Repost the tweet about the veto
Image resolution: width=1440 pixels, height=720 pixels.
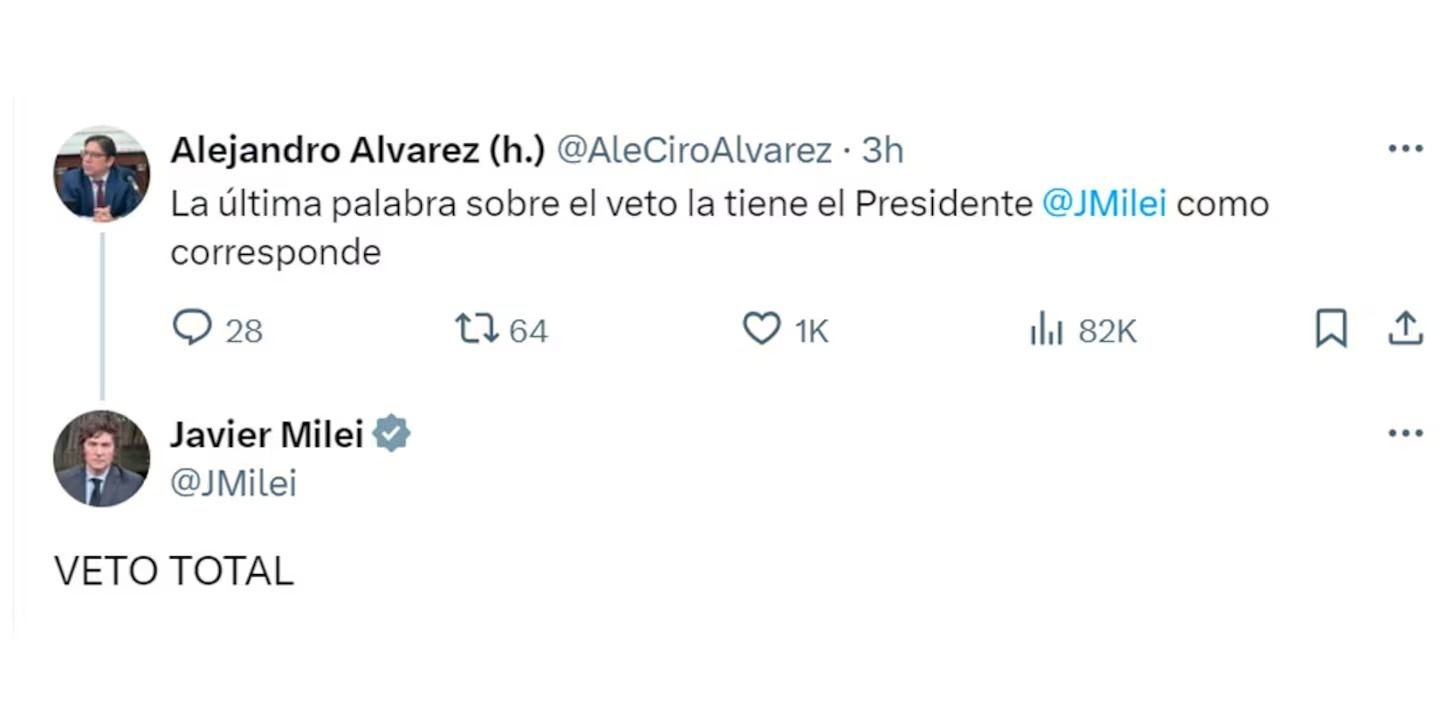click(477, 328)
